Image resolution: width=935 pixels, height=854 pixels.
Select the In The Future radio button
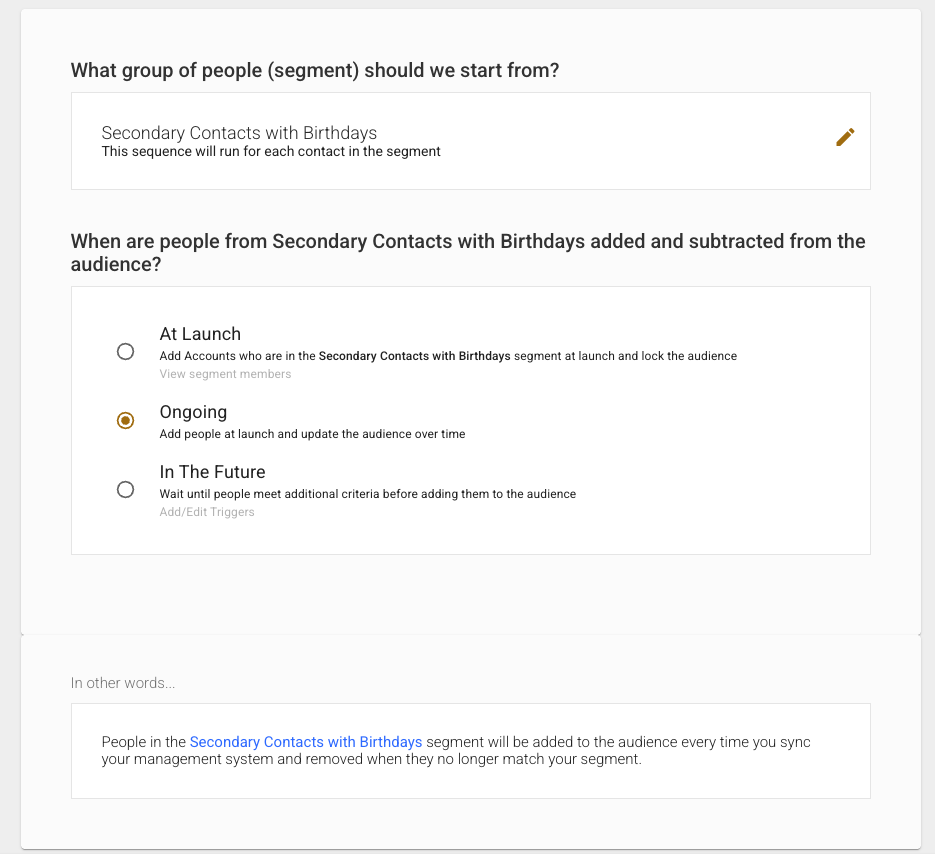[x=125, y=489]
